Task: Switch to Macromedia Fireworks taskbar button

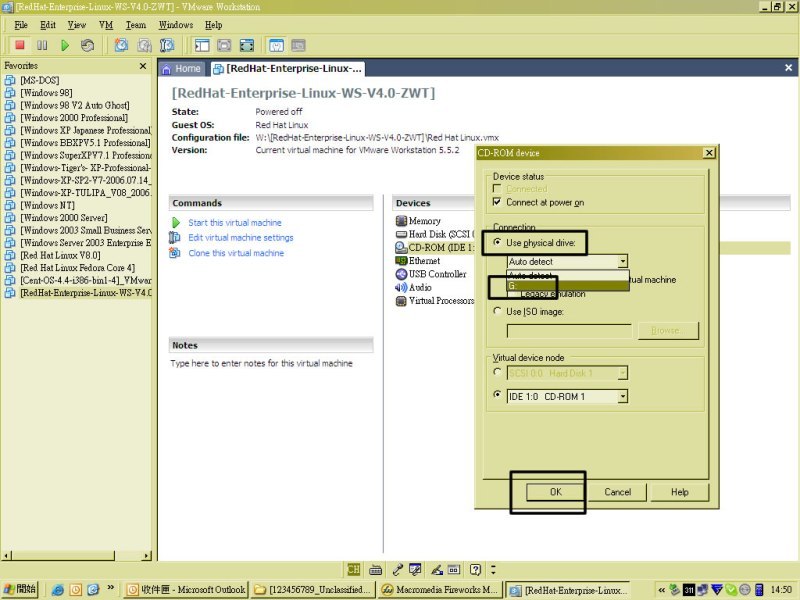Action: (440, 590)
